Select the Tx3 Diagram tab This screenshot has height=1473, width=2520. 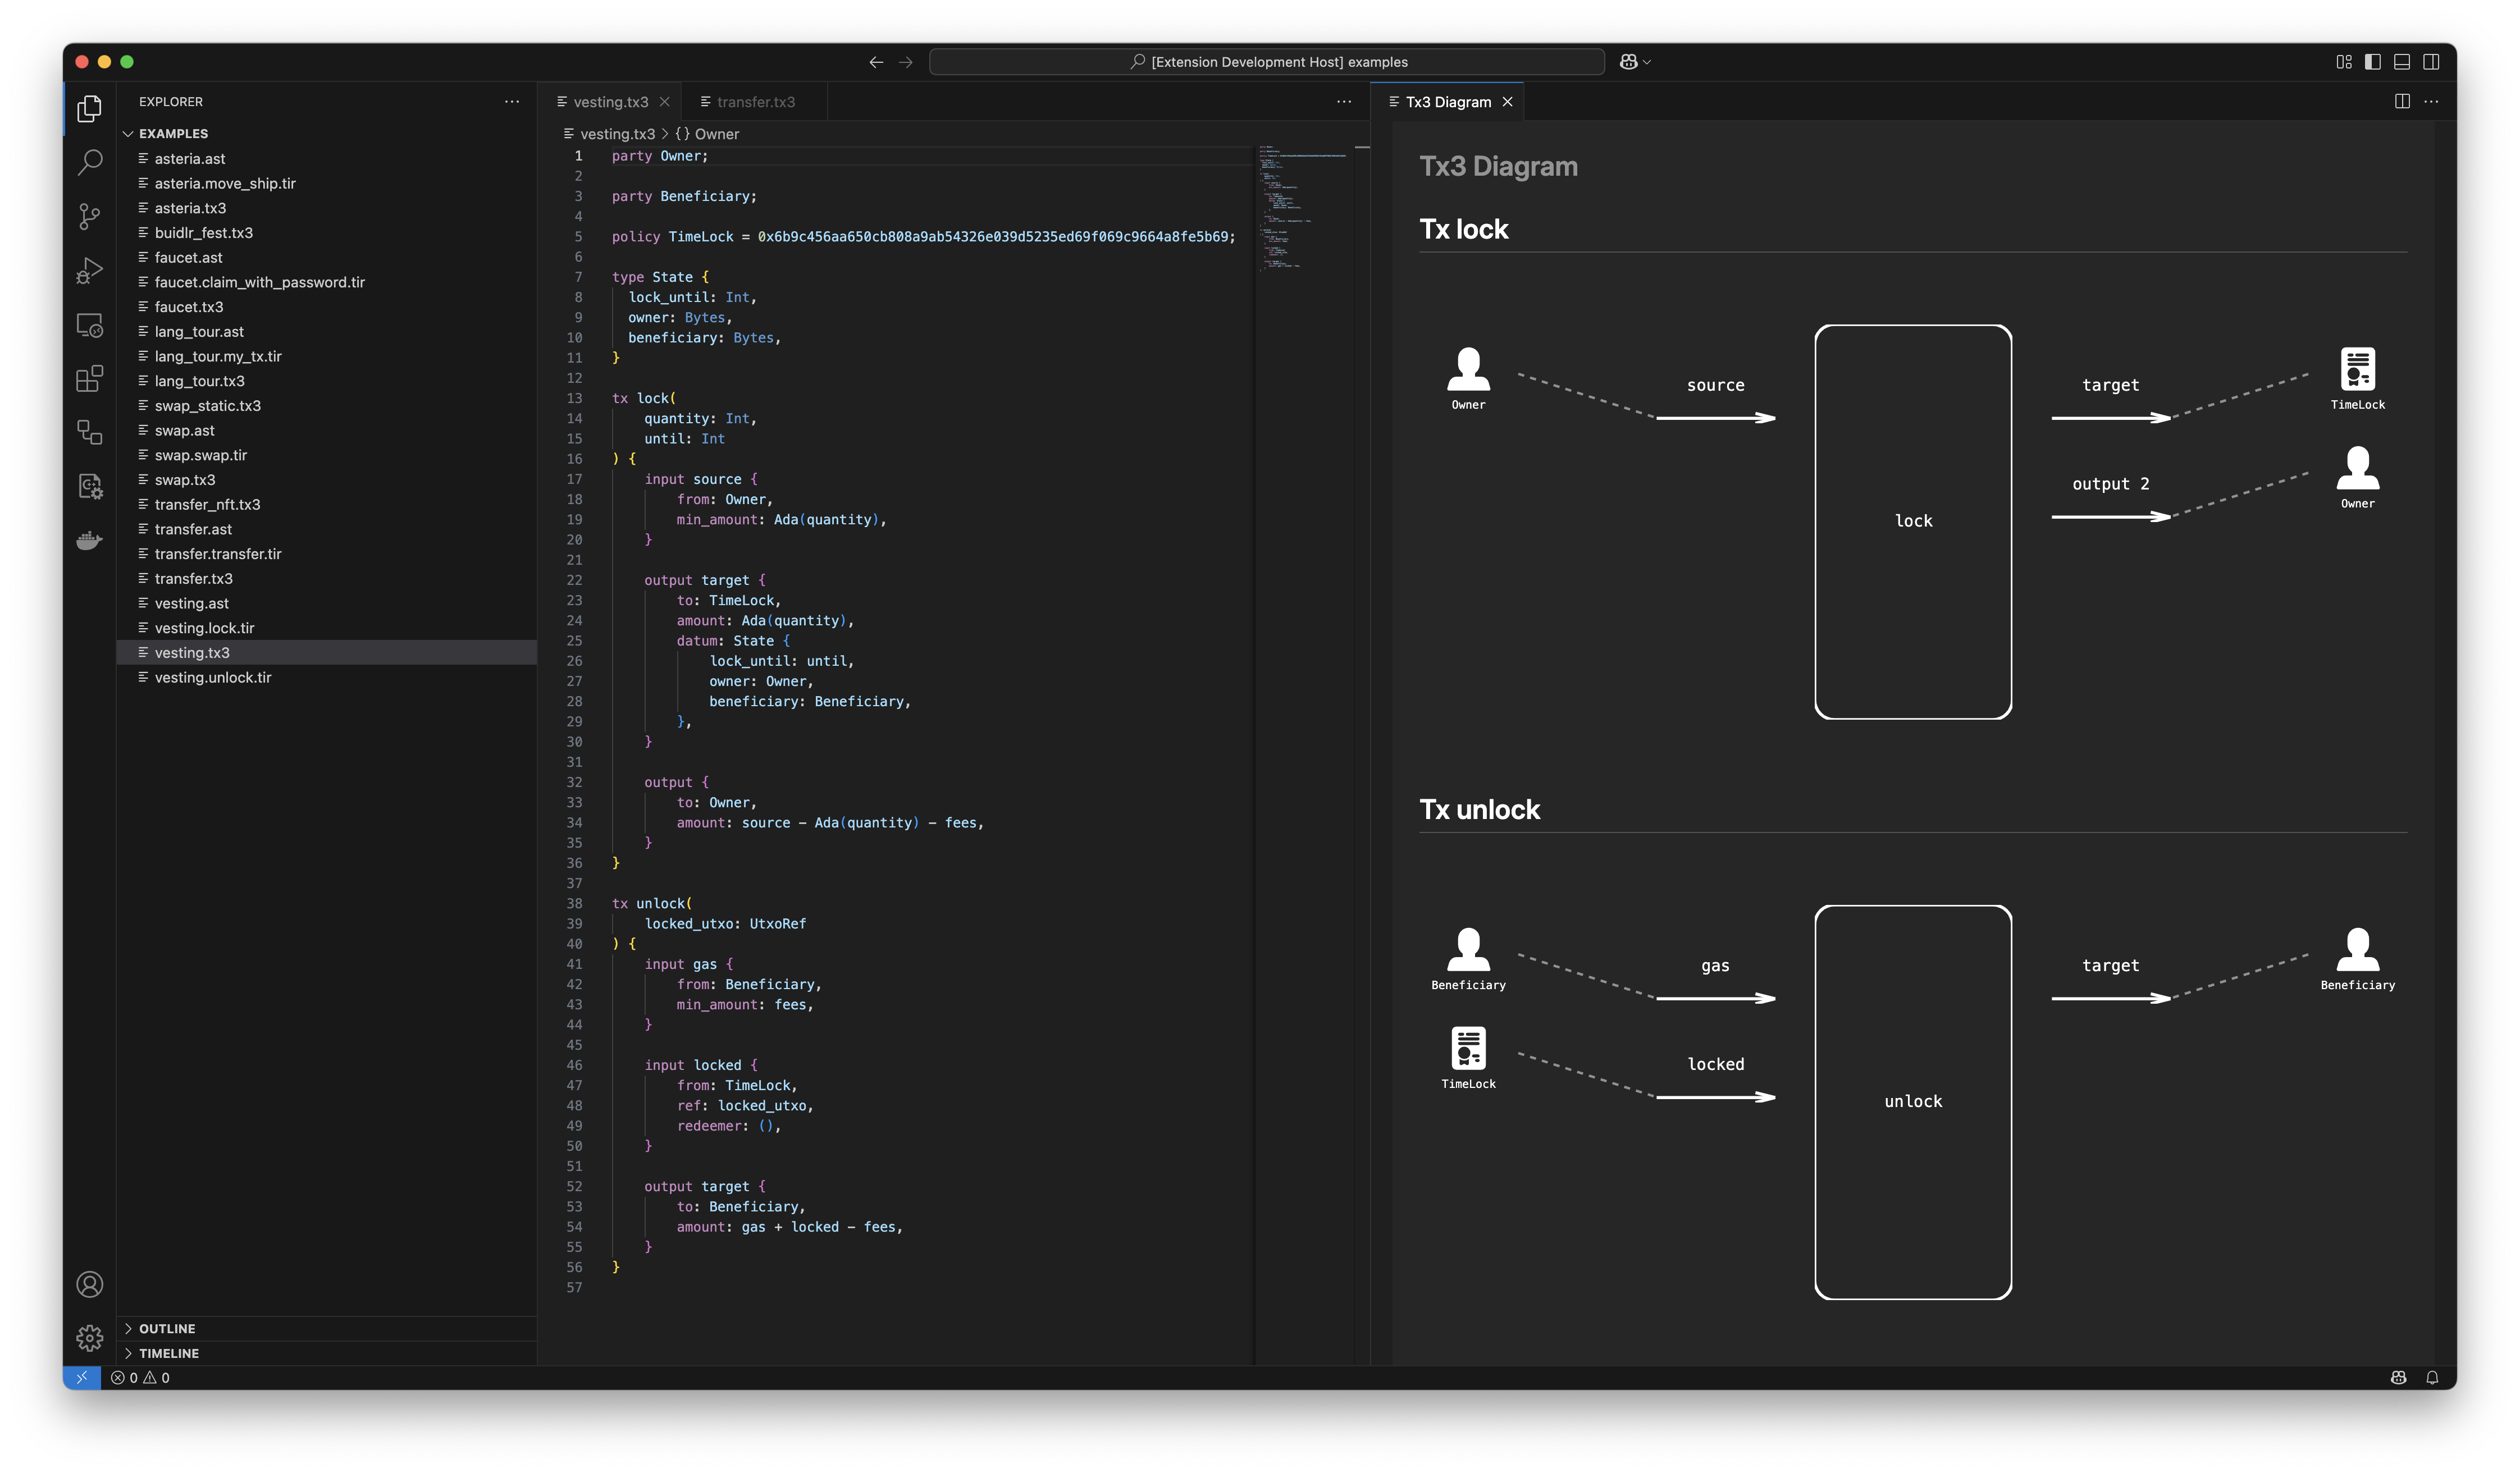1447,102
